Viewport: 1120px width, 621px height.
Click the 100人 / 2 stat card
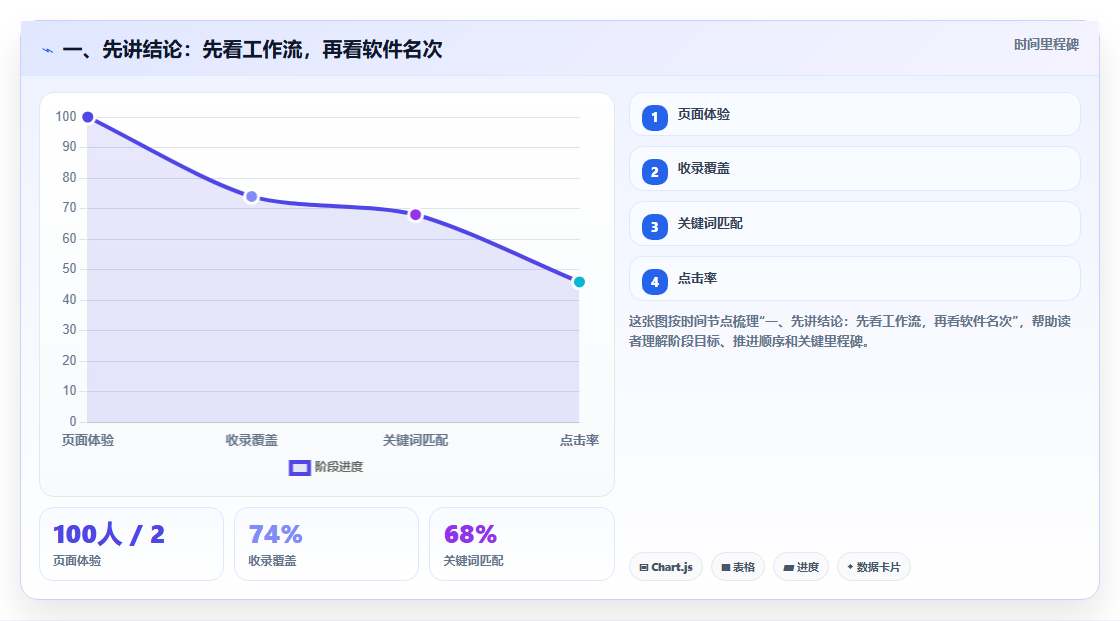[131, 544]
